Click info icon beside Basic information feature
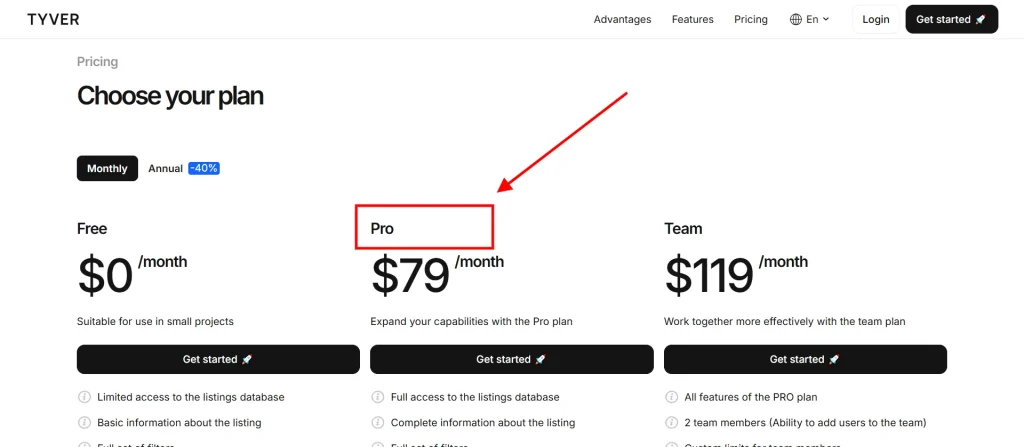1024x447 pixels. (x=83, y=423)
